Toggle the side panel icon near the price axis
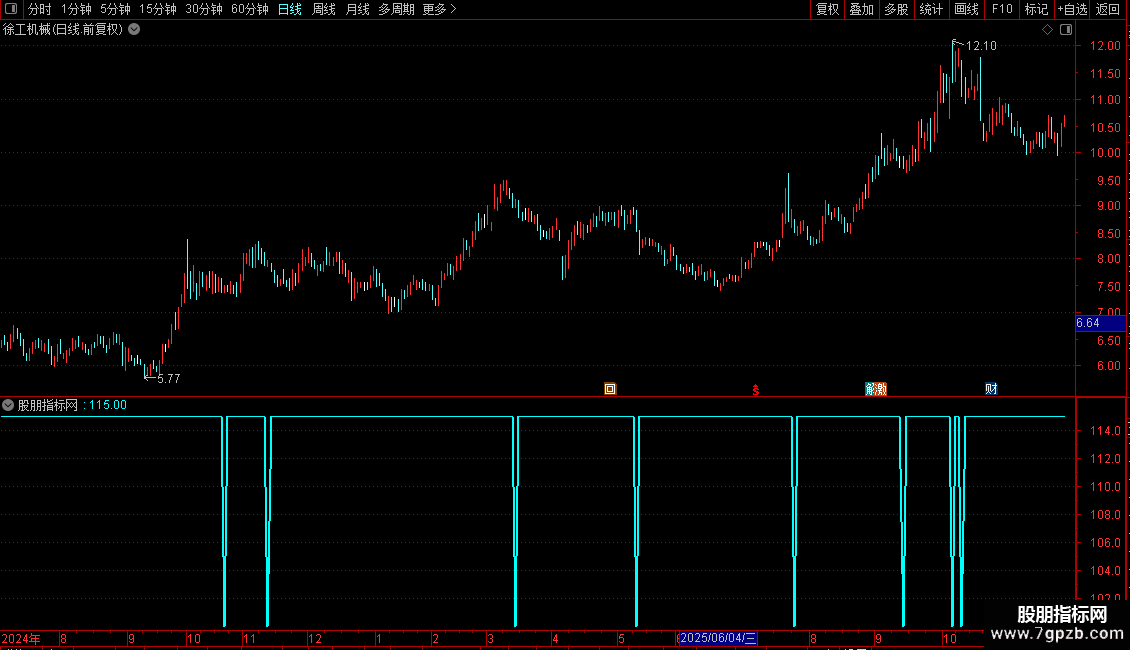1130x650 pixels. point(1066,30)
